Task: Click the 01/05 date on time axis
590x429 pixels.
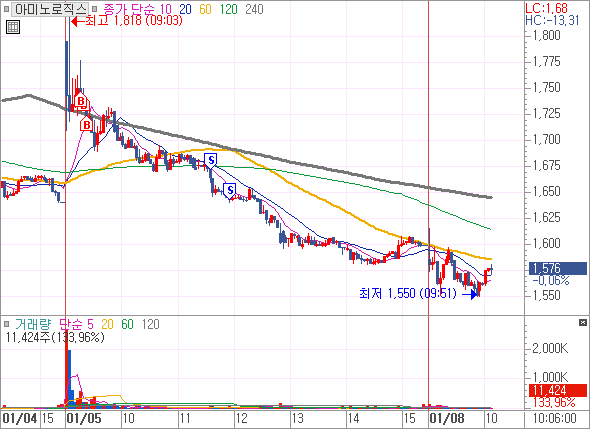Action: coord(84,418)
